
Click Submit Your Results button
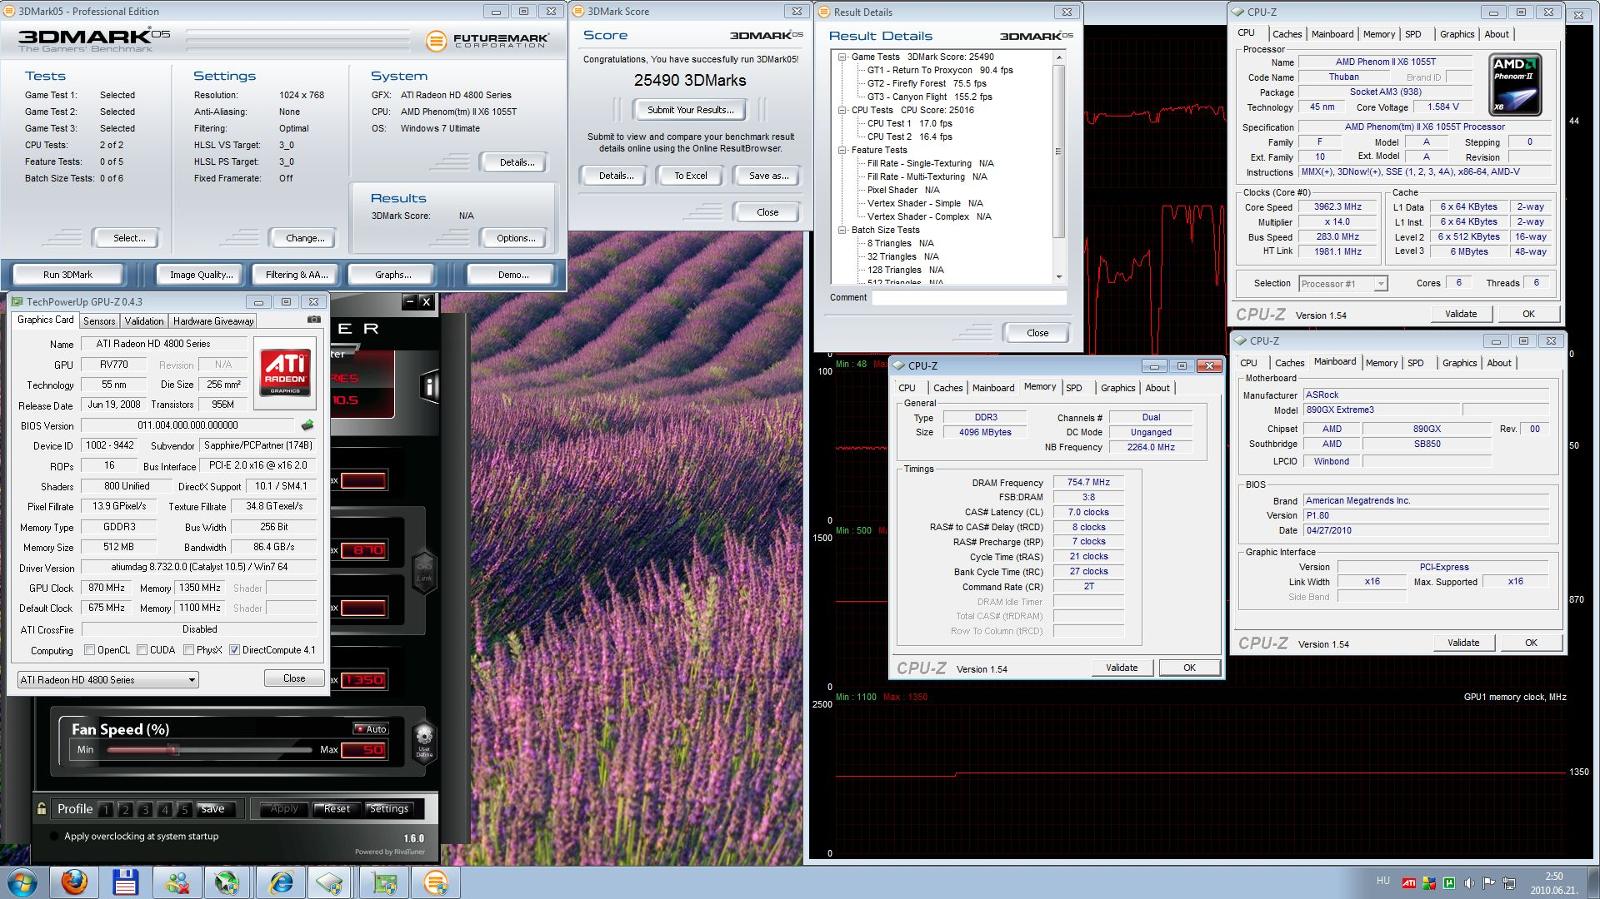click(x=690, y=110)
